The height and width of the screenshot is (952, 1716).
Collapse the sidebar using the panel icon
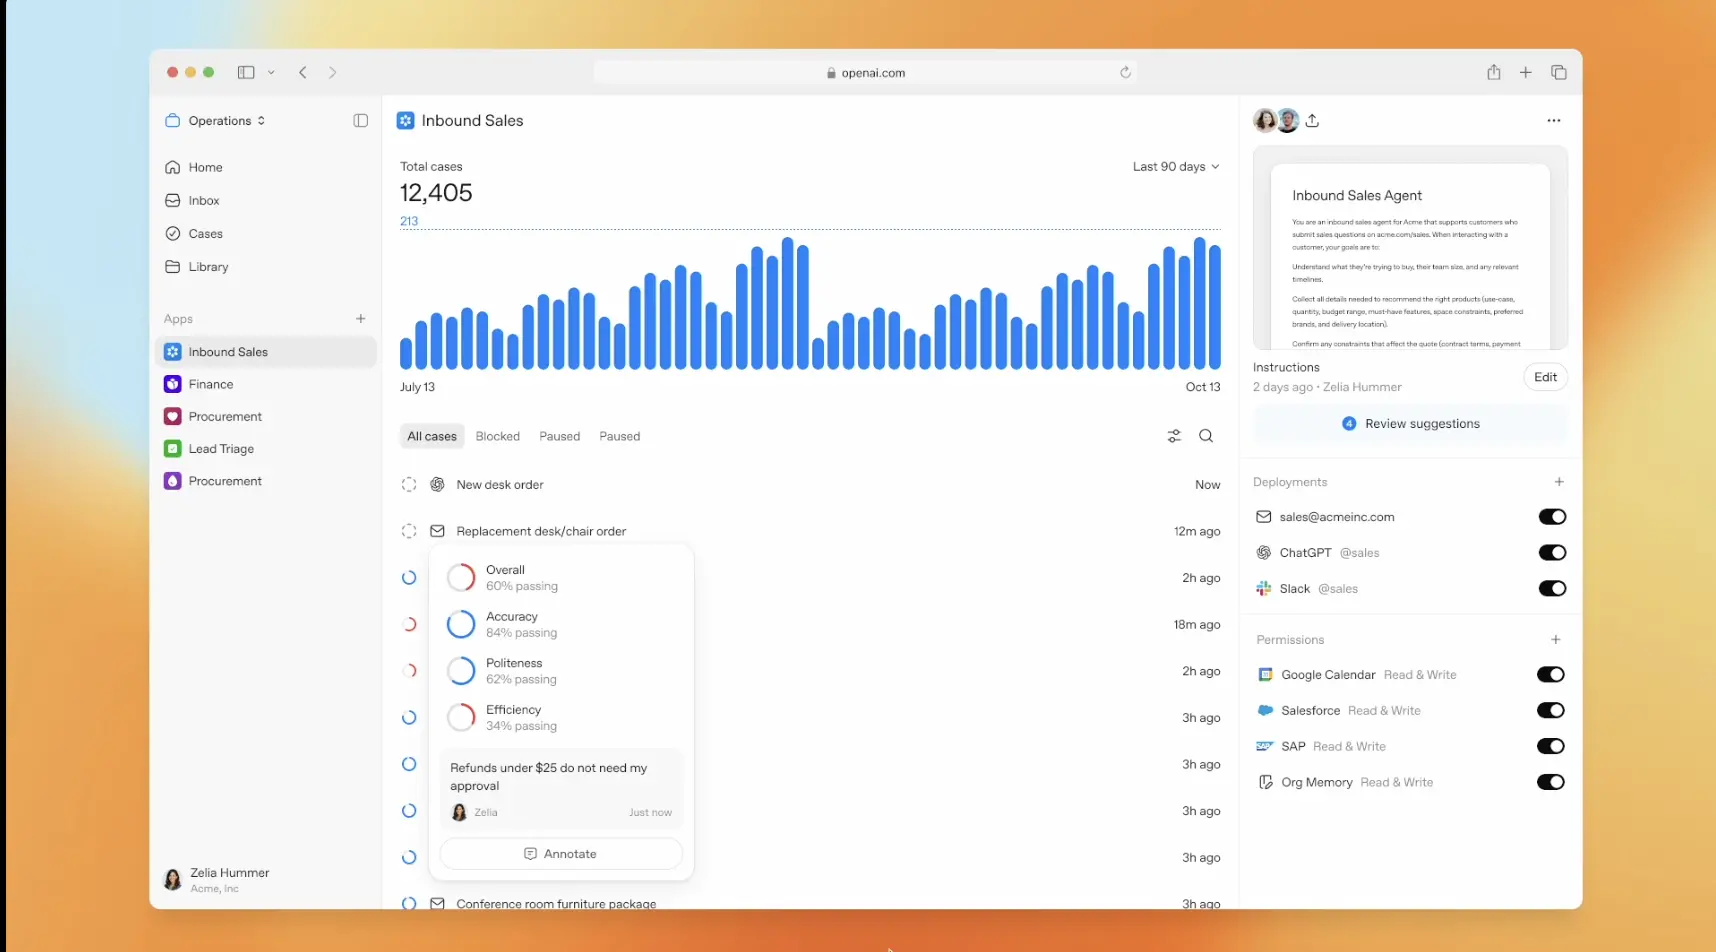tap(361, 121)
